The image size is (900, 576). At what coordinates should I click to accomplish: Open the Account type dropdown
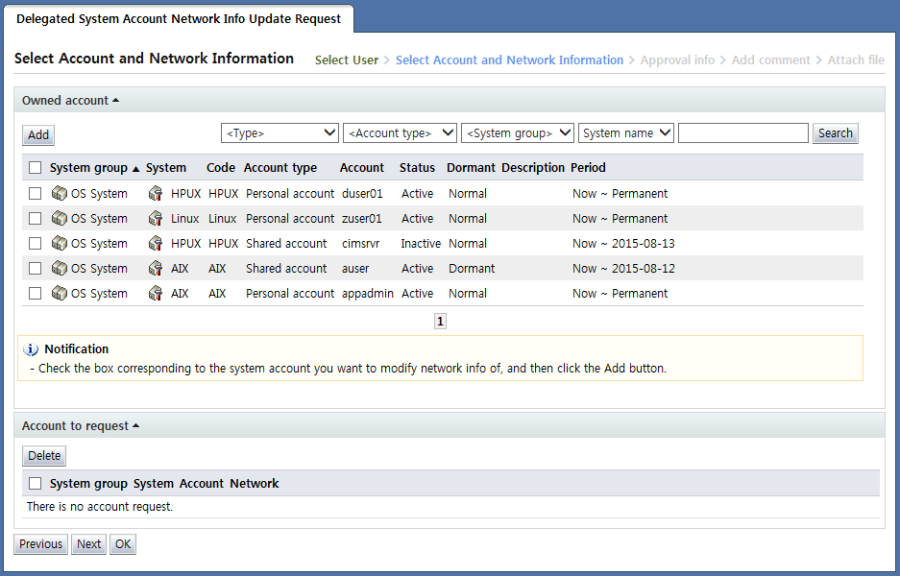(x=400, y=132)
